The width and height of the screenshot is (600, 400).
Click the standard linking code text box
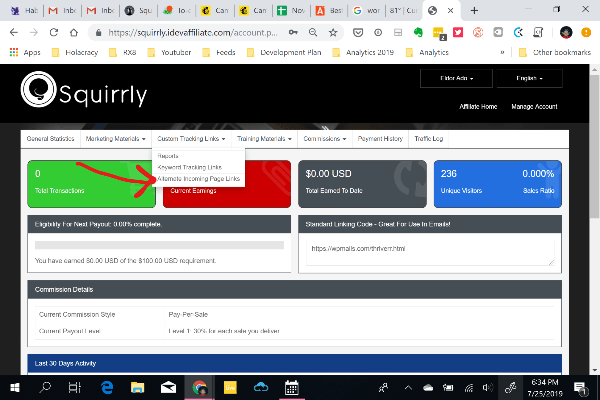(x=430, y=253)
